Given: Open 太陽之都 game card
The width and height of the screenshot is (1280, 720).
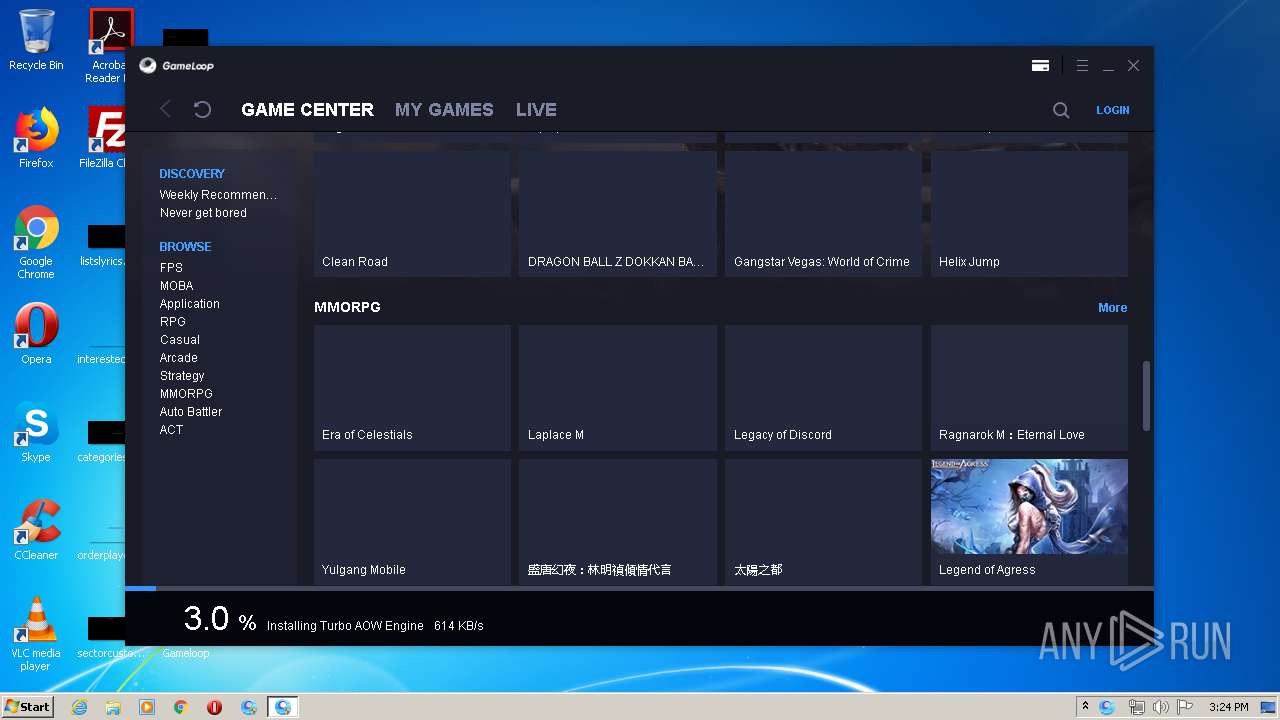Looking at the screenshot, I should [x=823, y=522].
